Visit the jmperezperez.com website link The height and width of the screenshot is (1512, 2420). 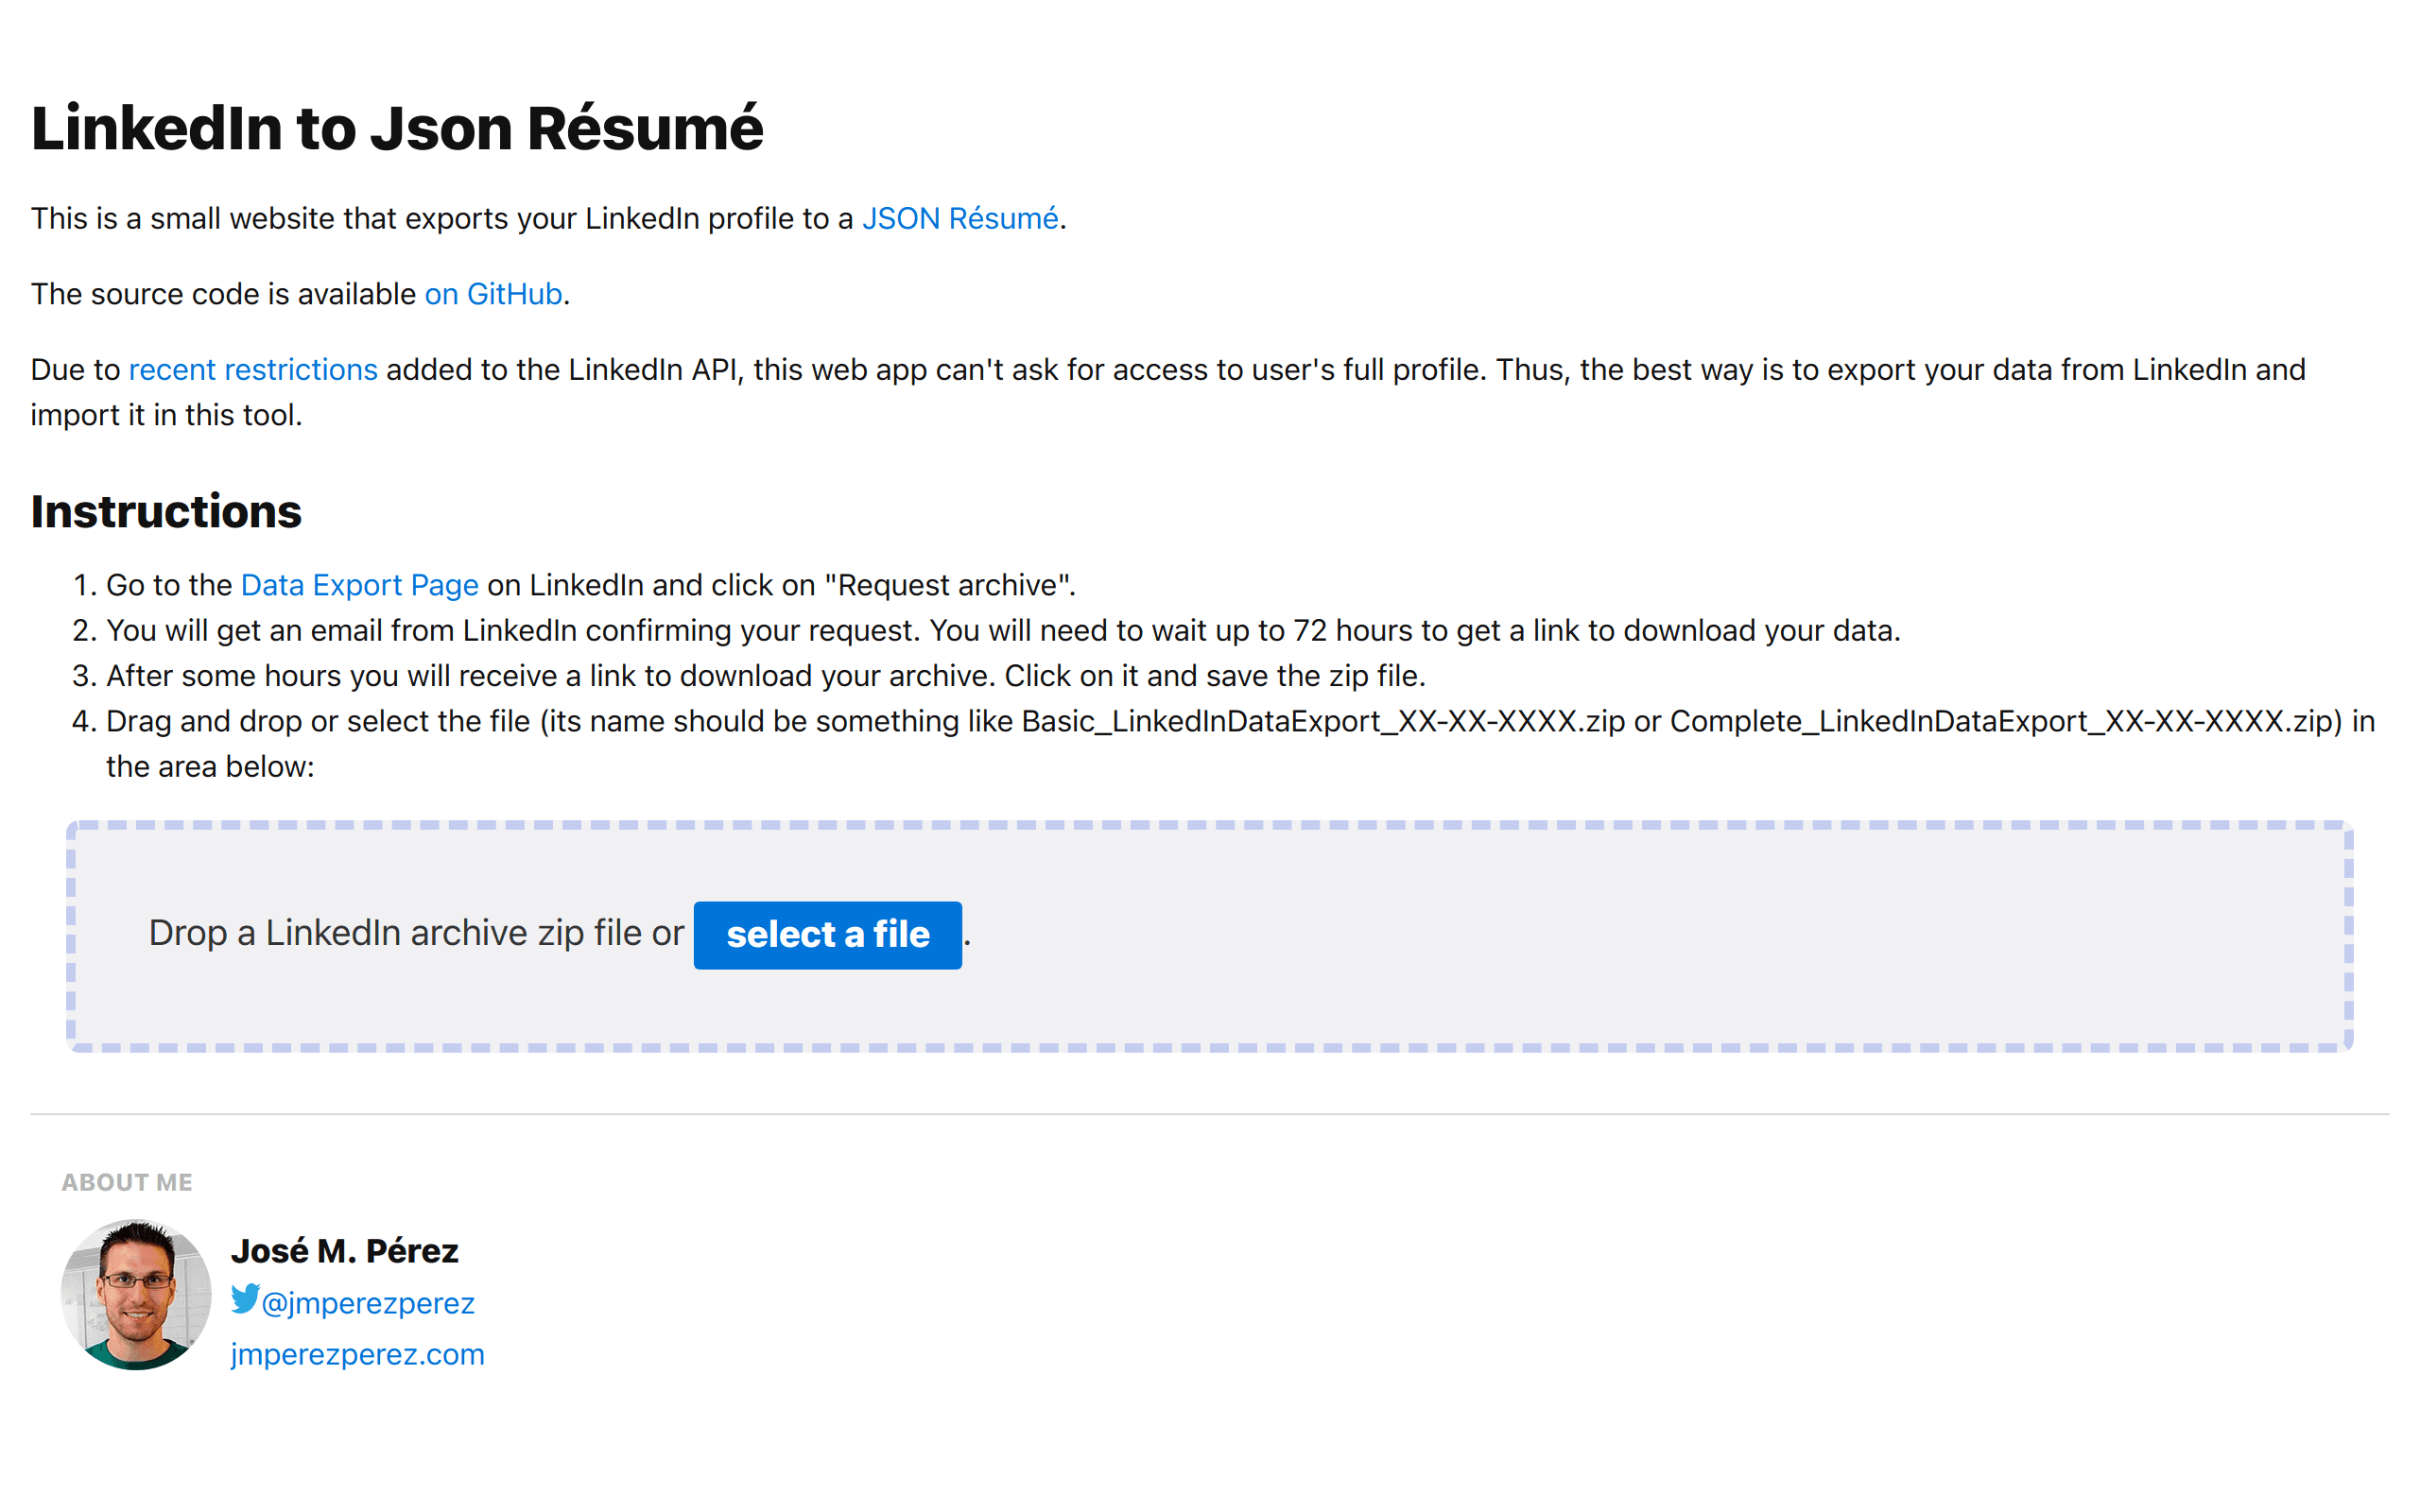pyautogui.click(x=357, y=1354)
